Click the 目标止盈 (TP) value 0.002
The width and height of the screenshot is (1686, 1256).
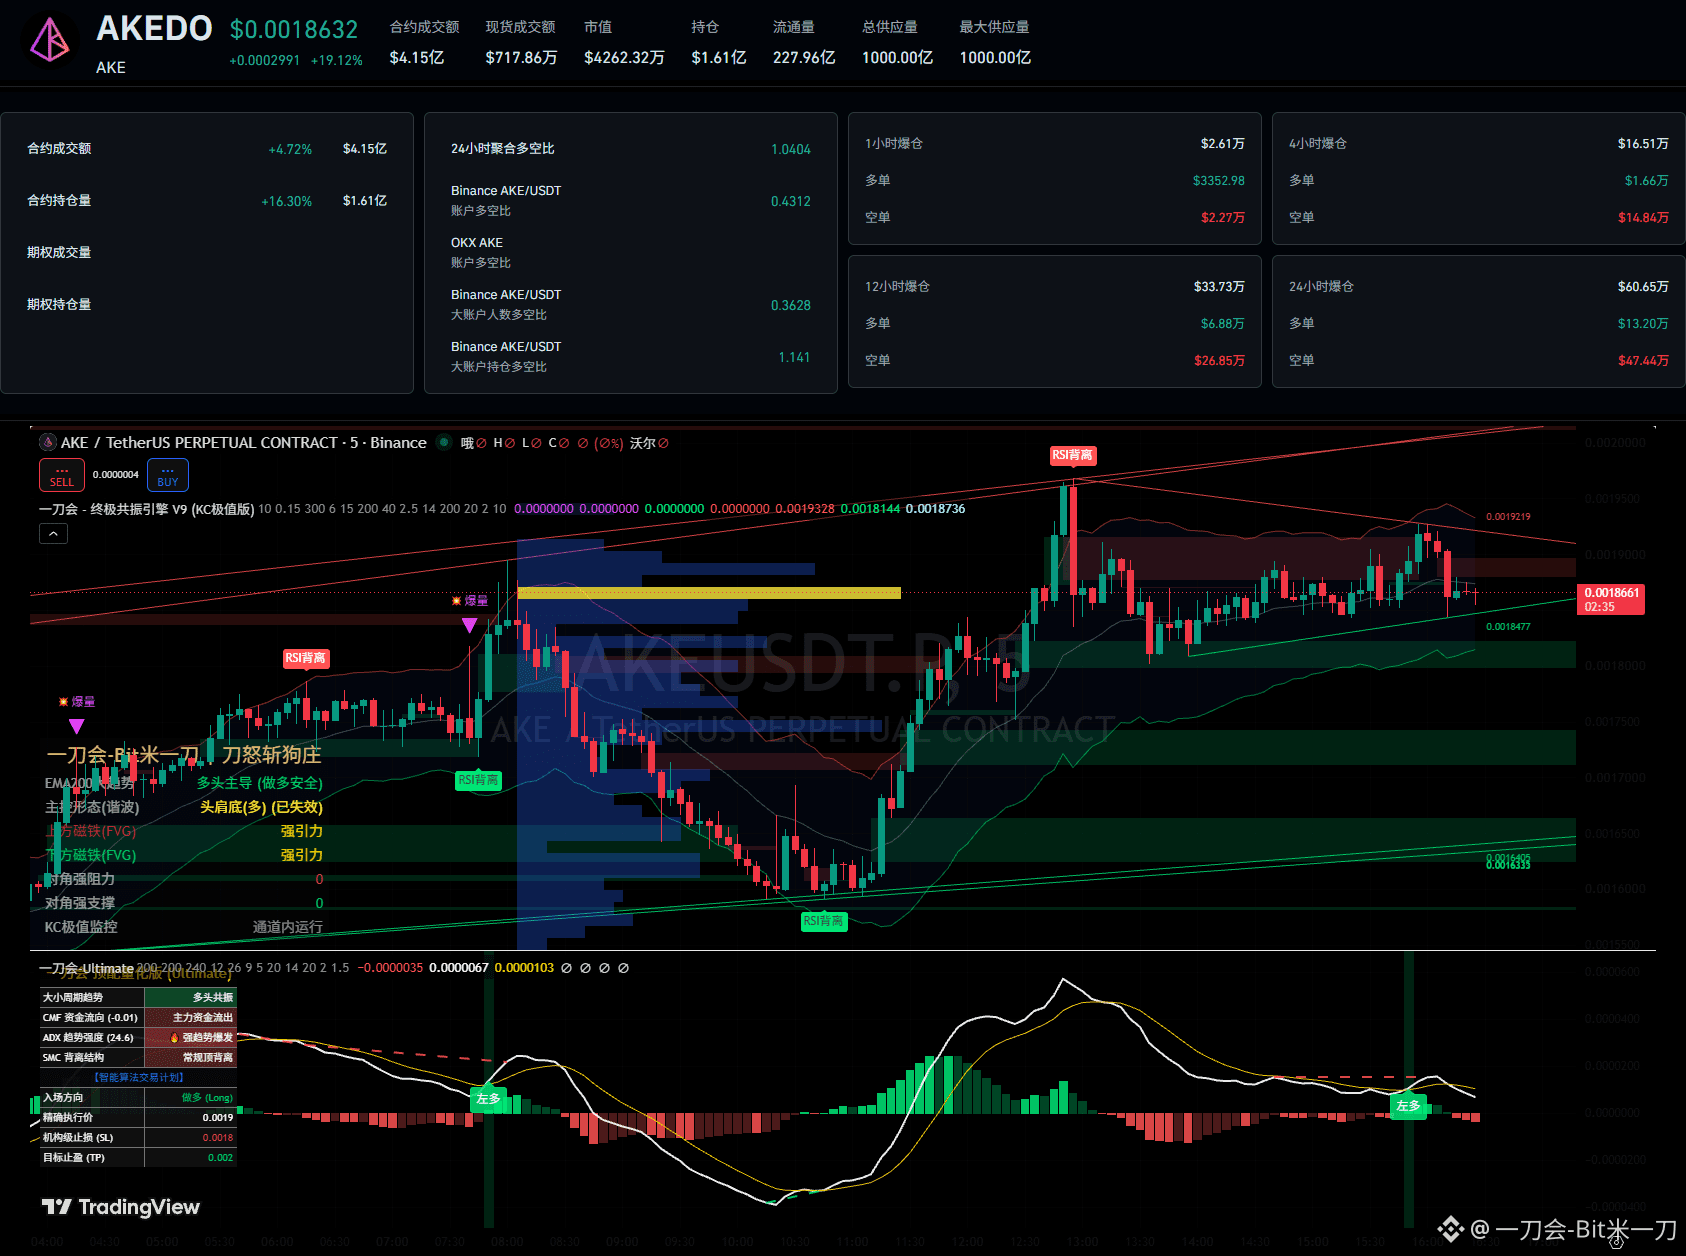click(221, 1158)
